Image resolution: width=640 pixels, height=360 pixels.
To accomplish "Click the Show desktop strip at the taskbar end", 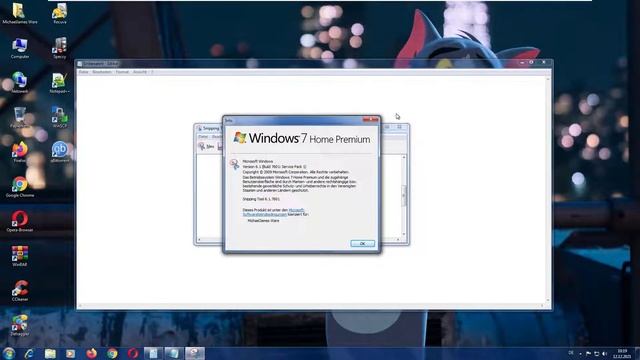I will tap(637, 353).
